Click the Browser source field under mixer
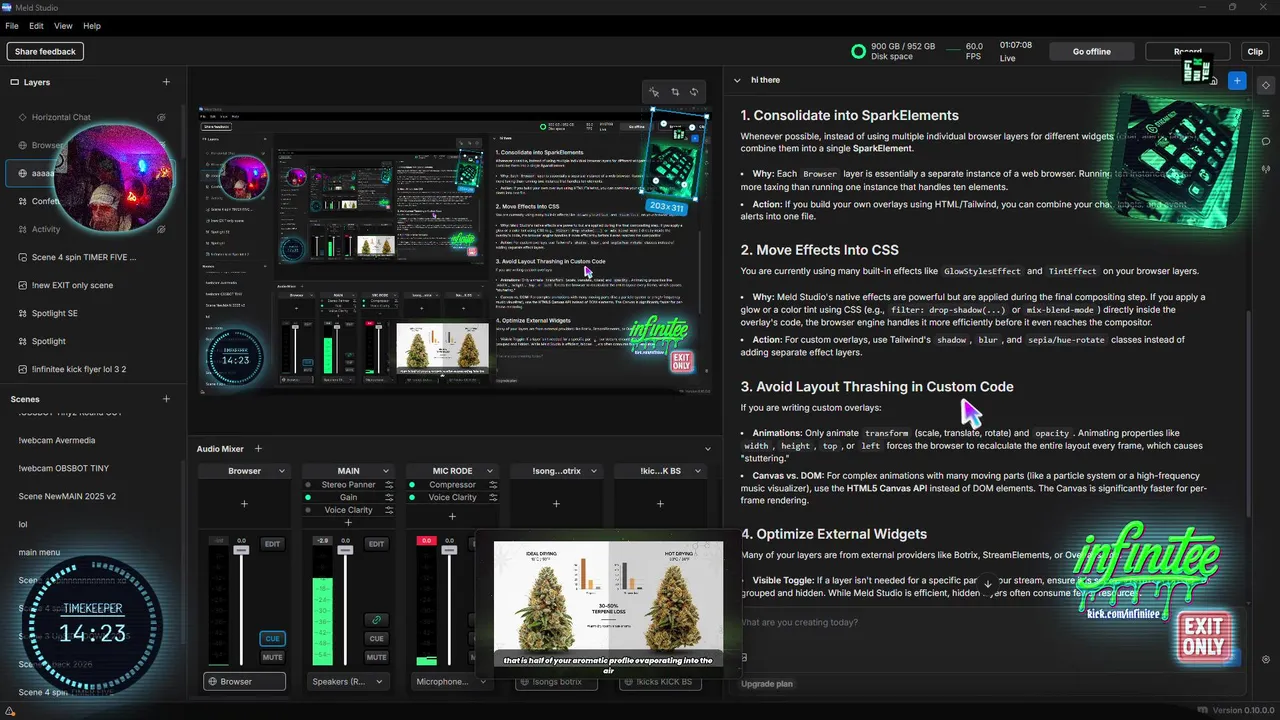The height and width of the screenshot is (720, 1280). coord(244,681)
